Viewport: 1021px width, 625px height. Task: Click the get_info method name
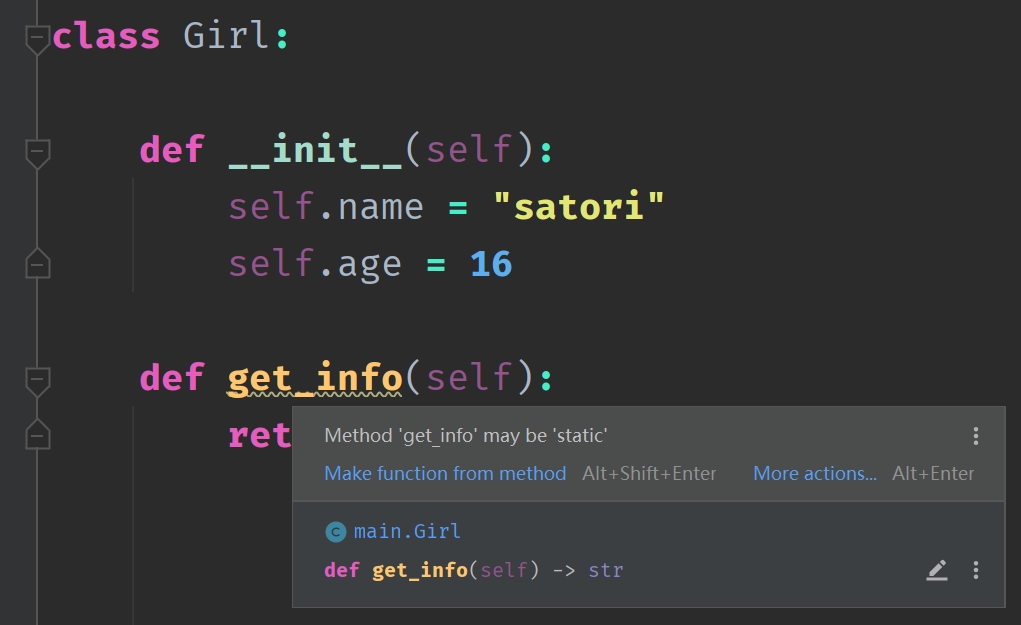[x=315, y=378]
